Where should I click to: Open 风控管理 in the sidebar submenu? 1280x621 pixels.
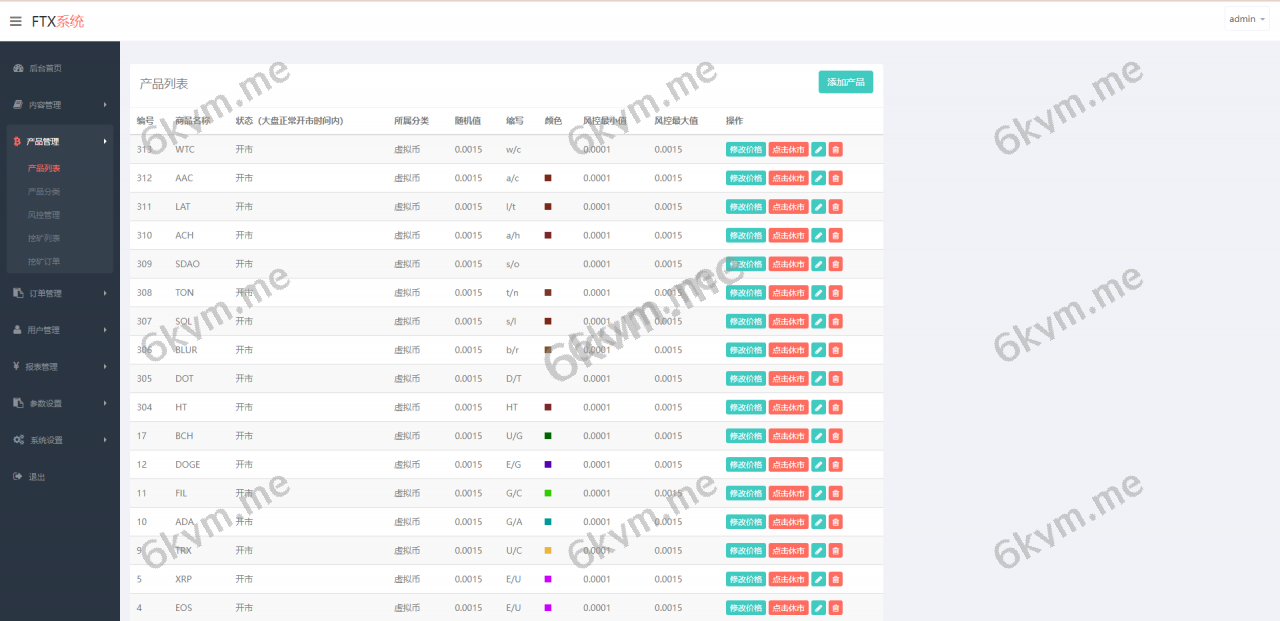click(44, 215)
